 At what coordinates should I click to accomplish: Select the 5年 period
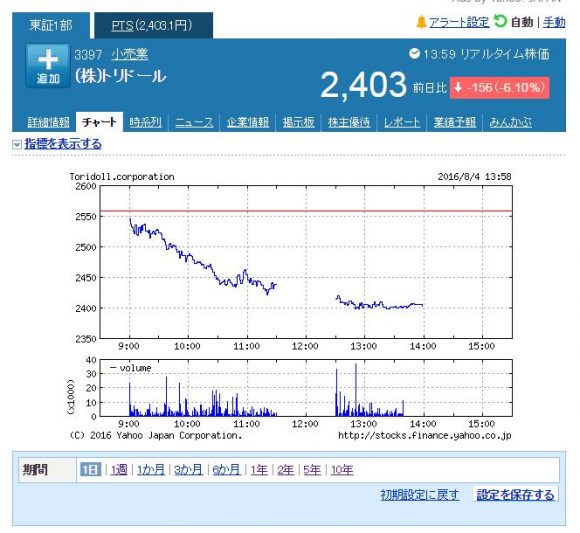(312, 470)
